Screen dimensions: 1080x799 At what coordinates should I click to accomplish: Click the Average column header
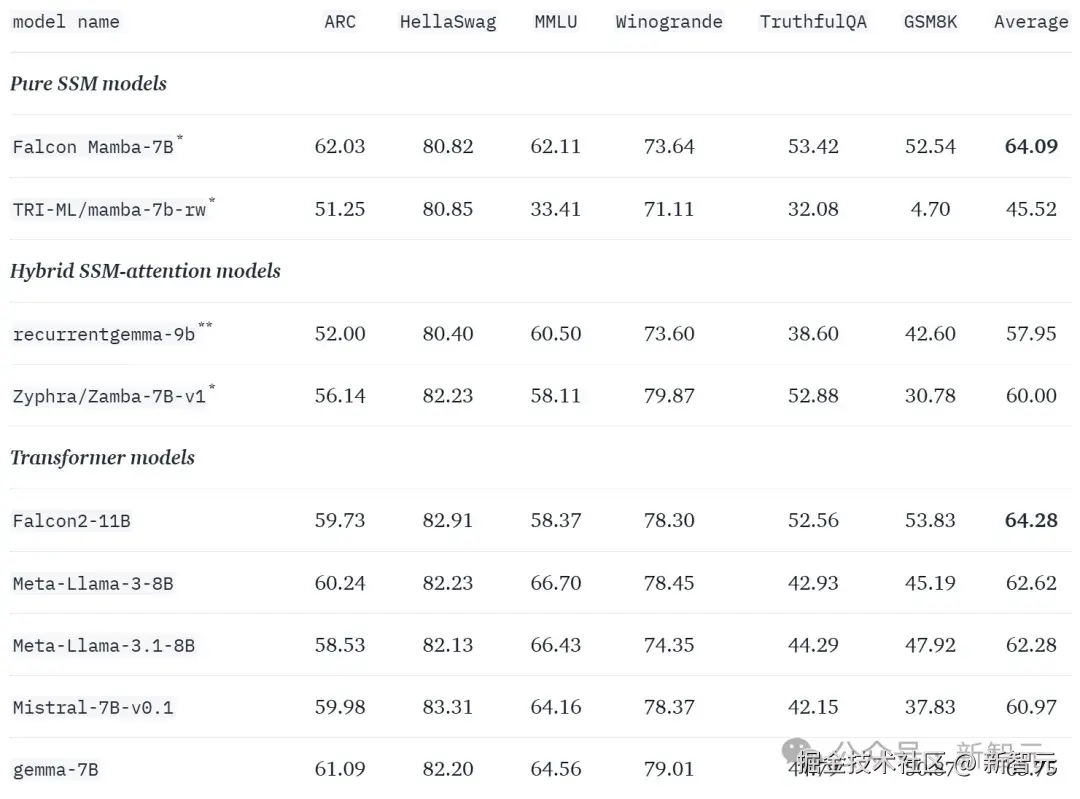[1031, 22]
